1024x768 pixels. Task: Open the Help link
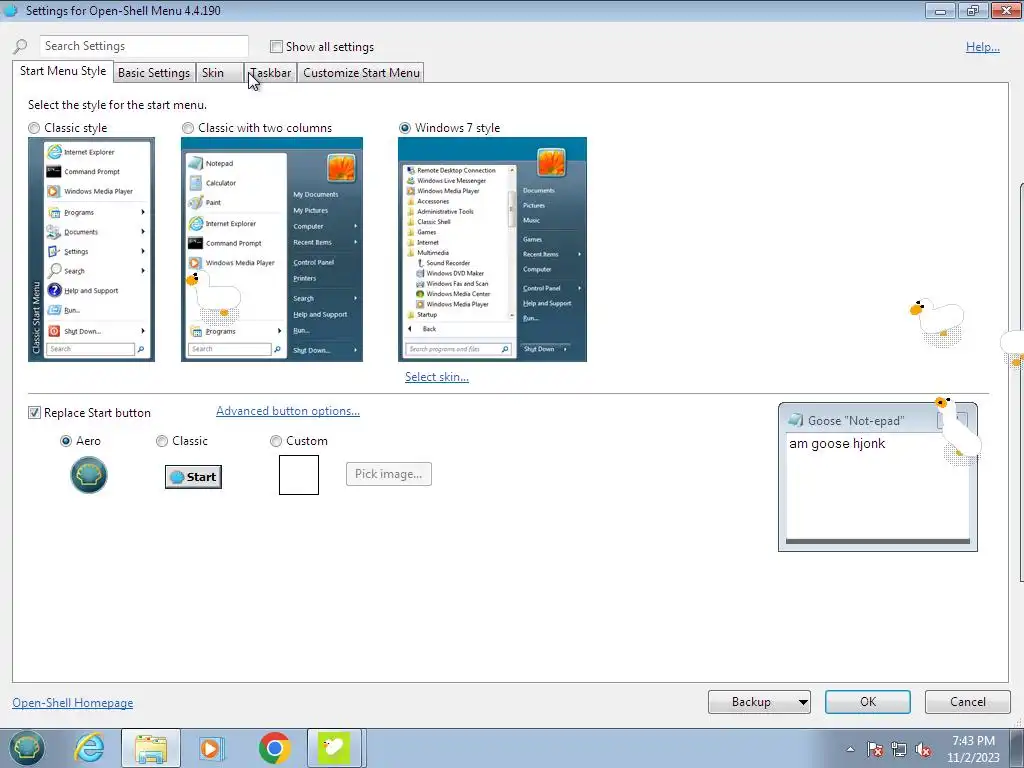[982, 47]
